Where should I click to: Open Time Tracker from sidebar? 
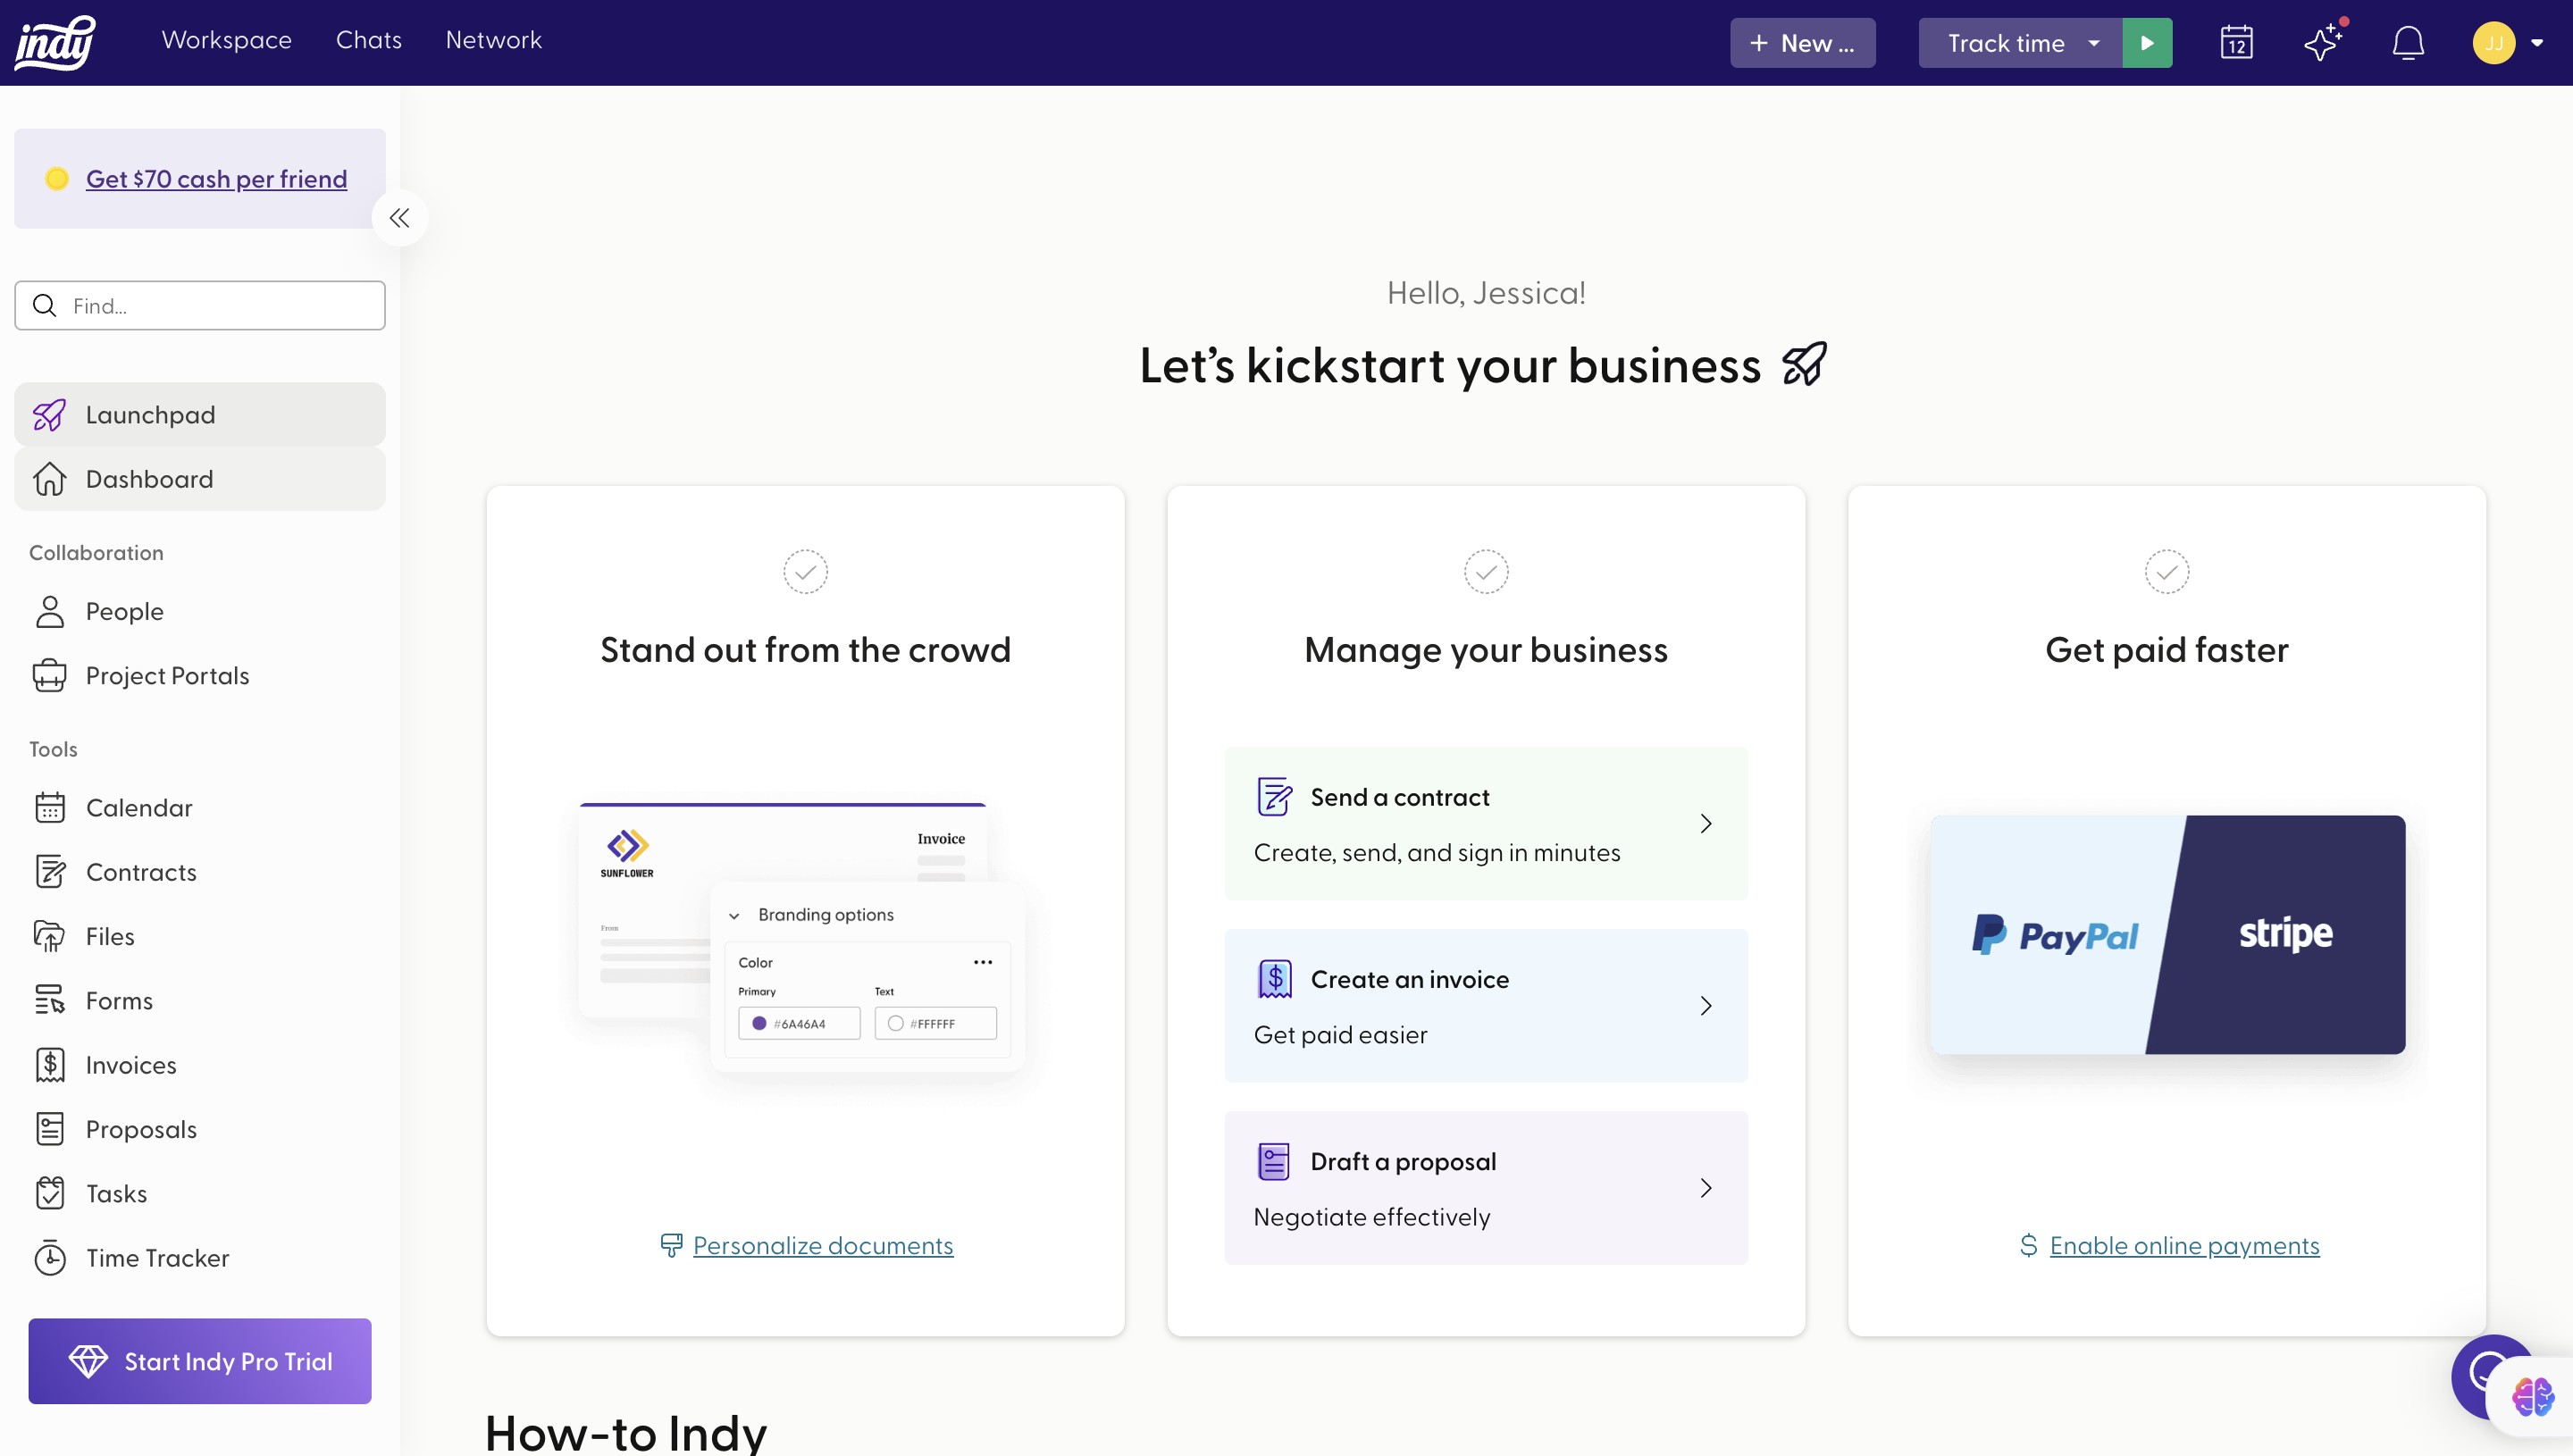pos(157,1258)
